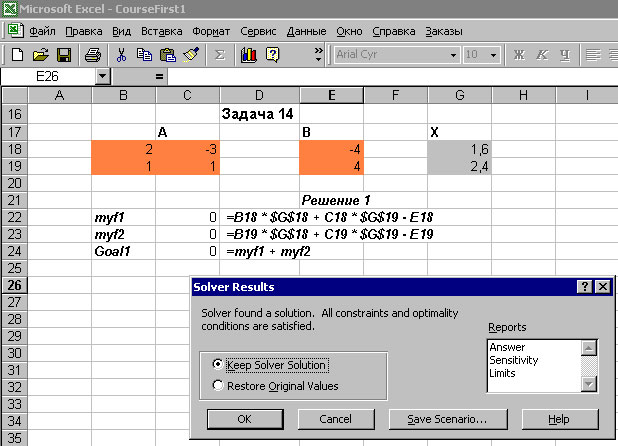Cut selection with the scissors icon

click(121, 54)
